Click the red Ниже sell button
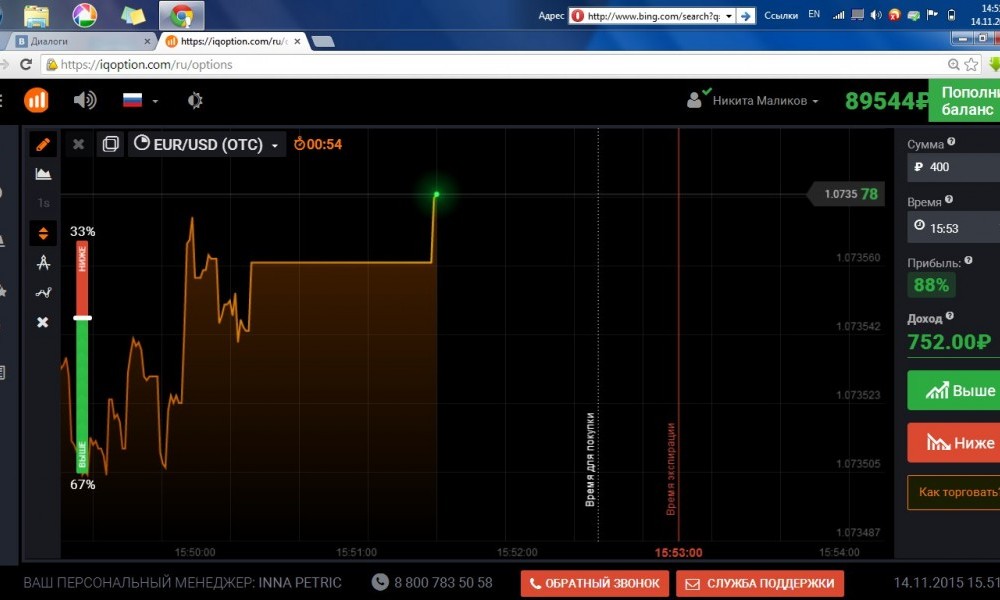The width and height of the screenshot is (1000, 600). [954, 442]
